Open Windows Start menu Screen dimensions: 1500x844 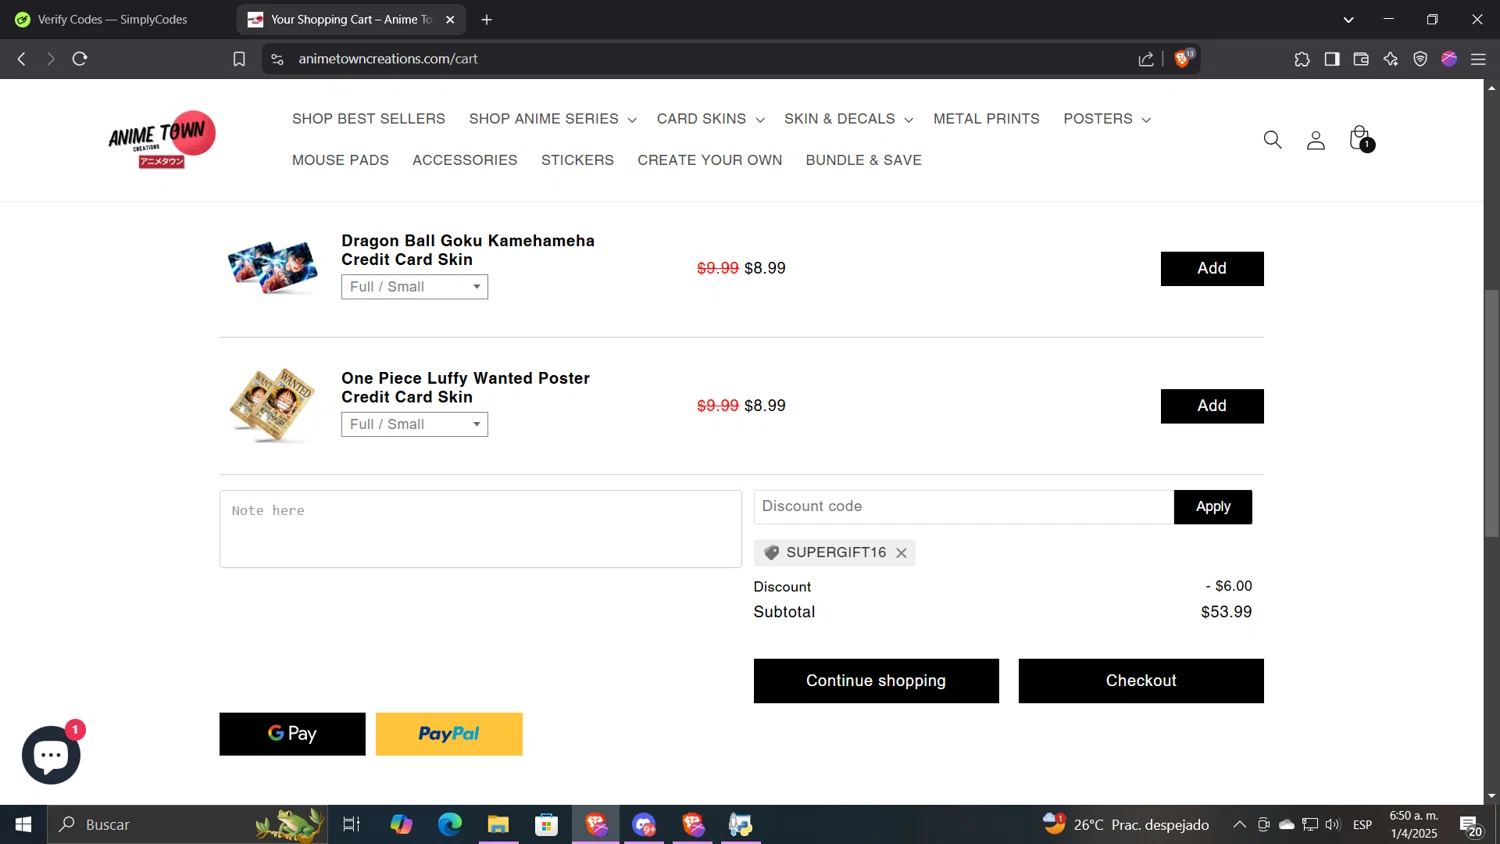(23, 824)
